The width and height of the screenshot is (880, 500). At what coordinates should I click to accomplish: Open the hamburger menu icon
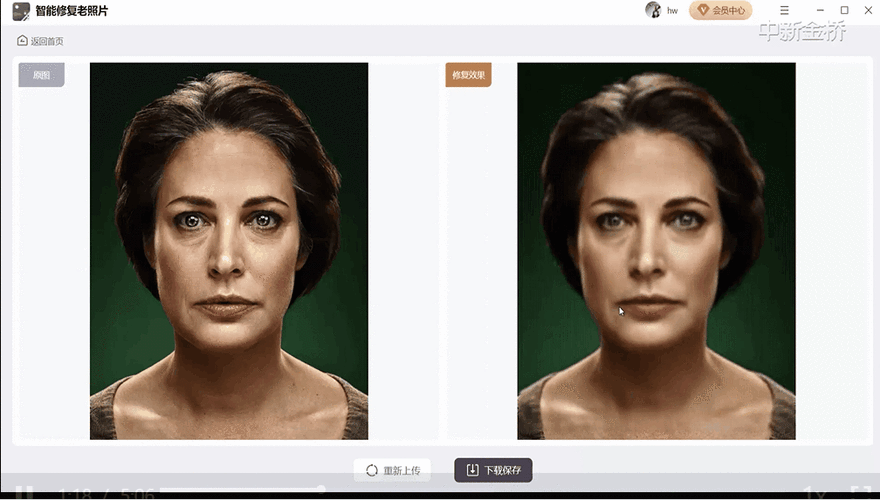tap(785, 10)
